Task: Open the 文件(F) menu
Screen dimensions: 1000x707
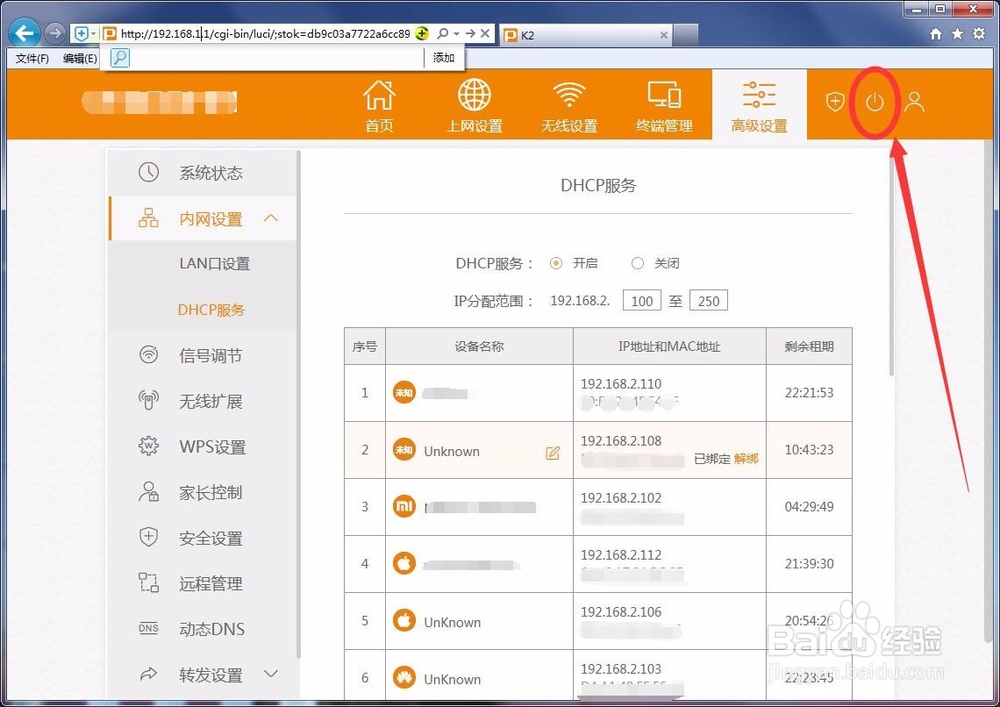Action: point(34,58)
